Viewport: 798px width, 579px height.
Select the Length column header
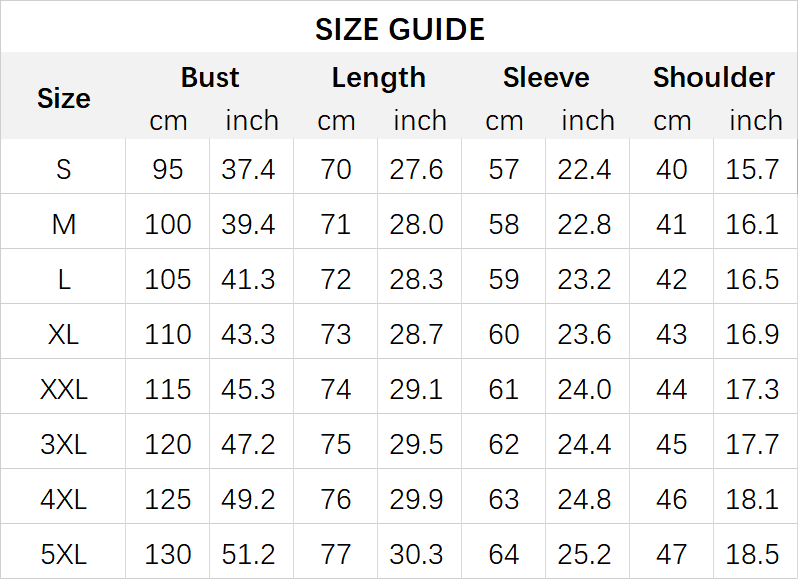378,77
